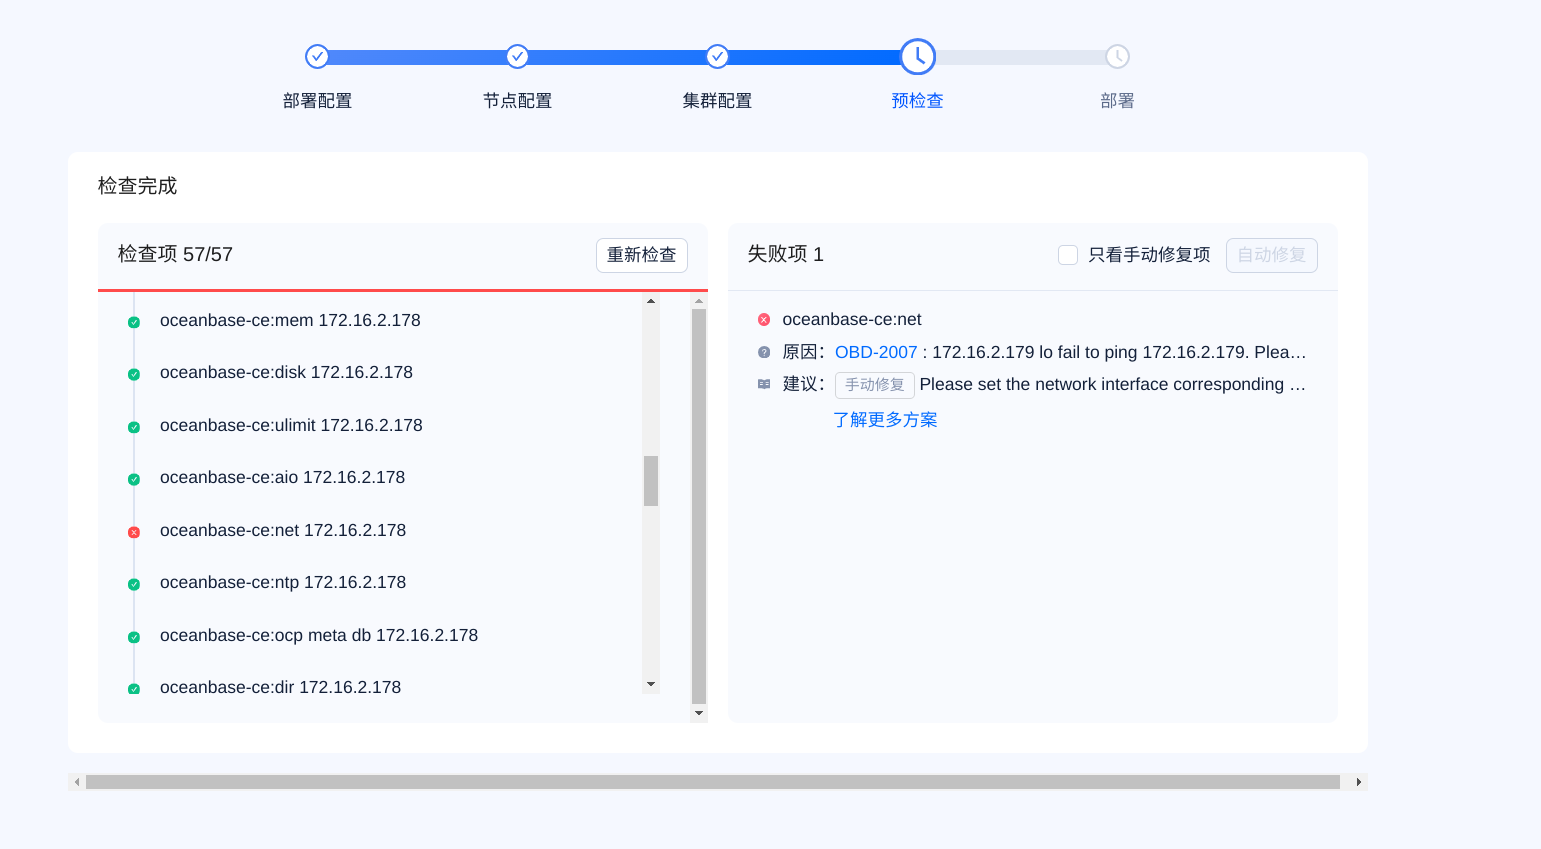Click the 集群配置 step check icon

pyautogui.click(x=717, y=57)
